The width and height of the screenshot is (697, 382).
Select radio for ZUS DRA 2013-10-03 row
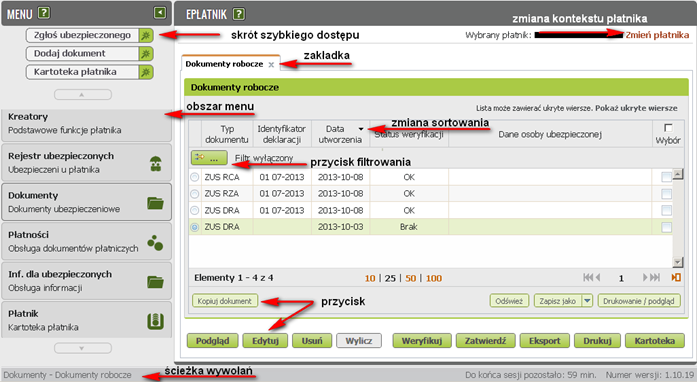click(195, 227)
